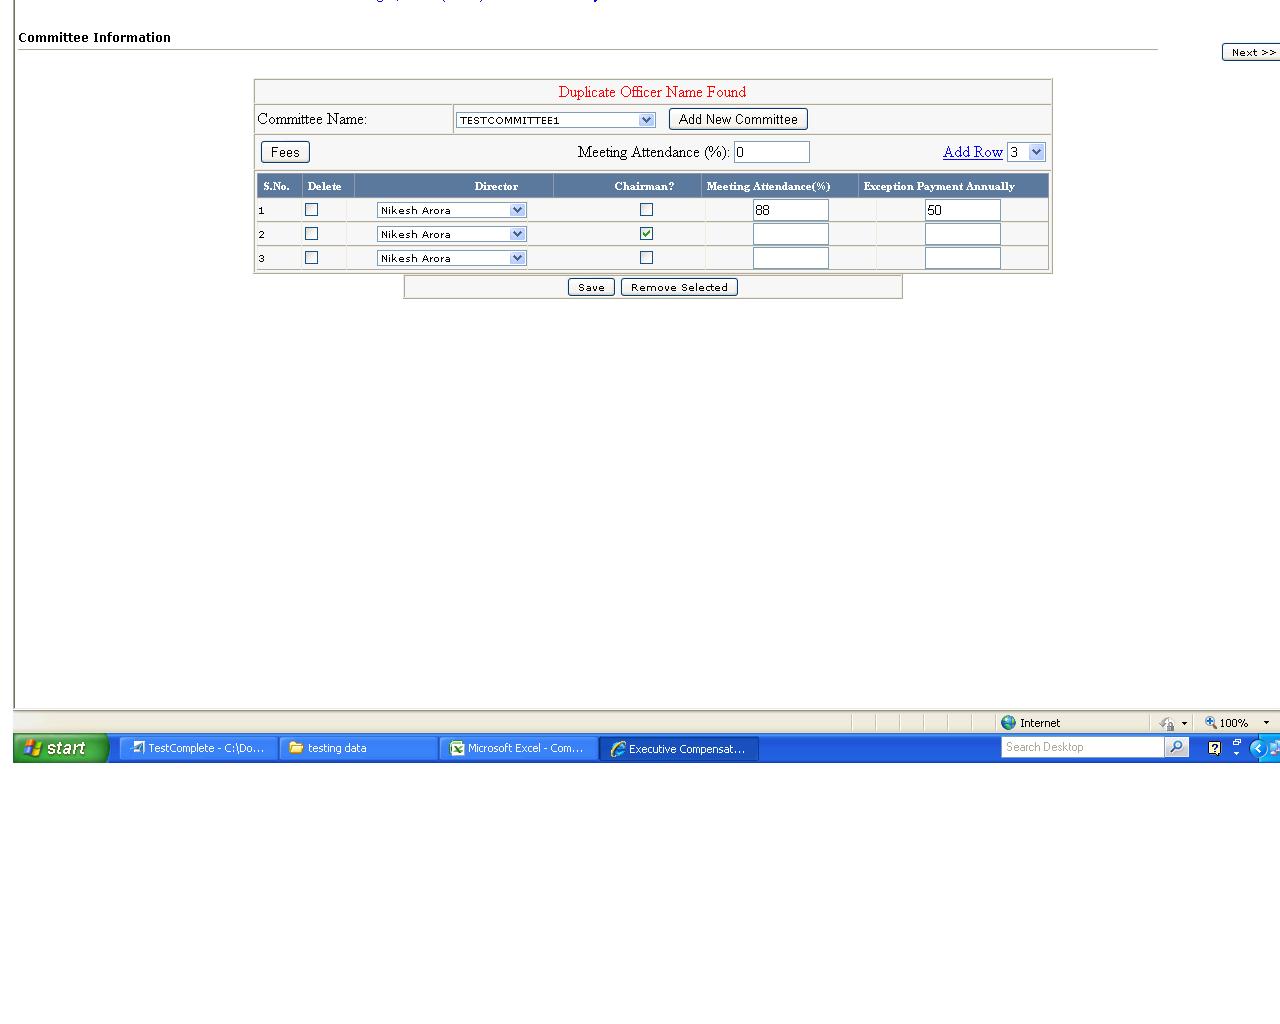Image resolution: width=1280 pixels, height=1024 pixels.
Task: Open the Fees button
Action: tap(285, 152)
